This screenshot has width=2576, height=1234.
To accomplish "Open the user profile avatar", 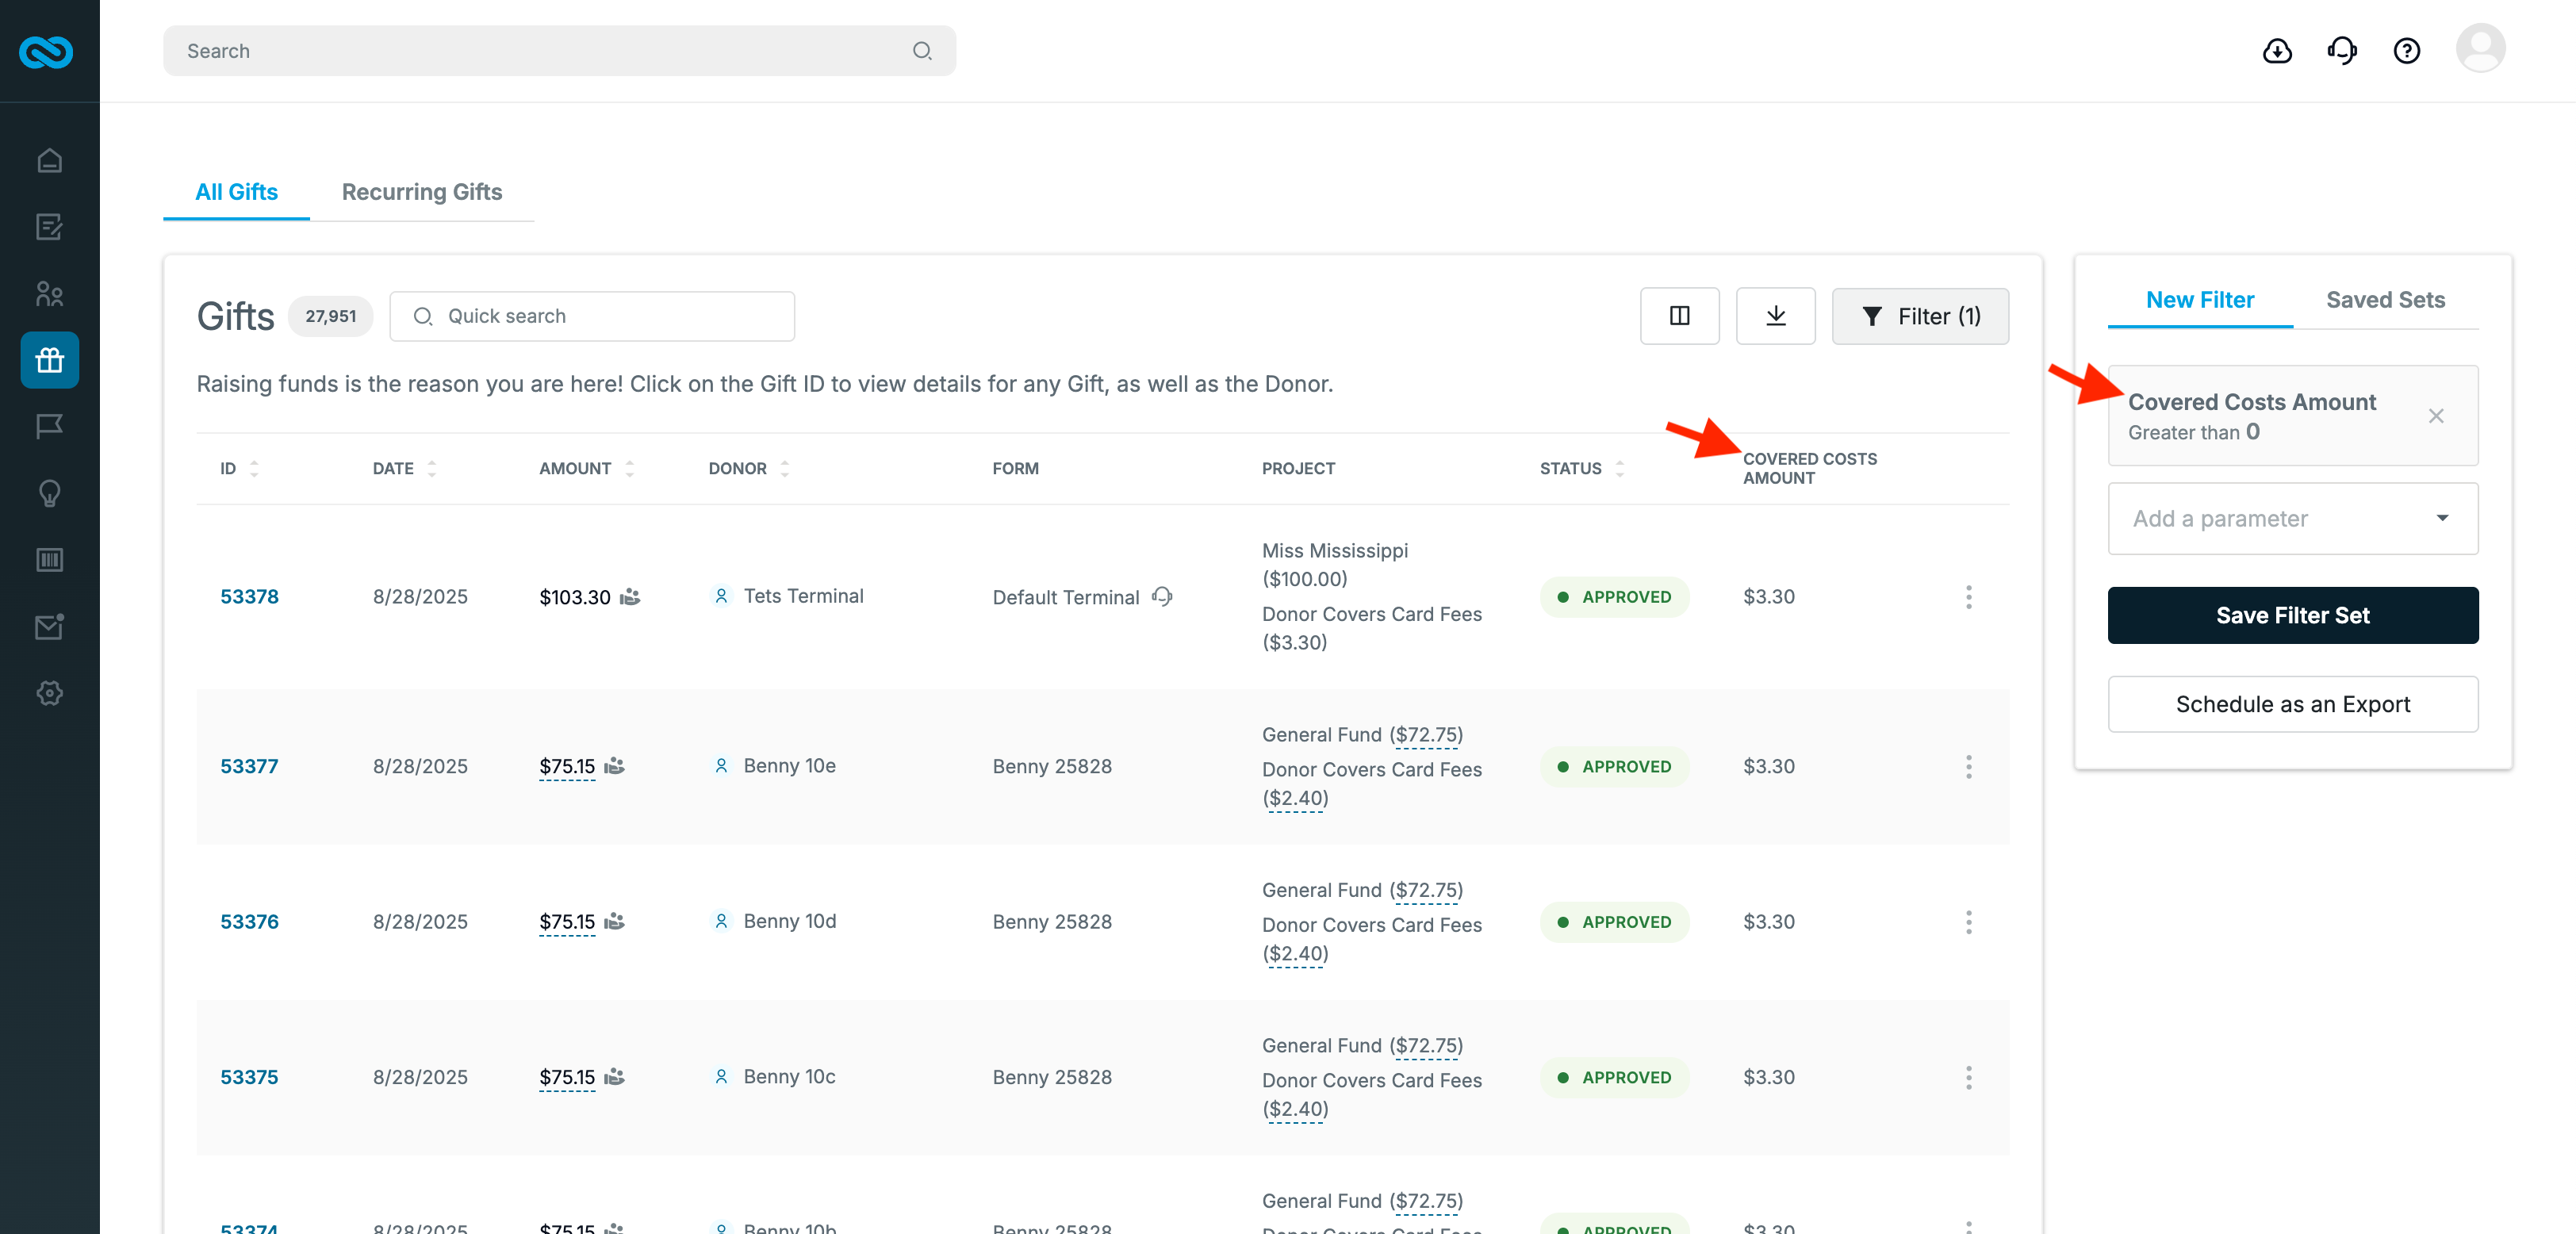I will pyautogui.click(x=2480, y=49).
